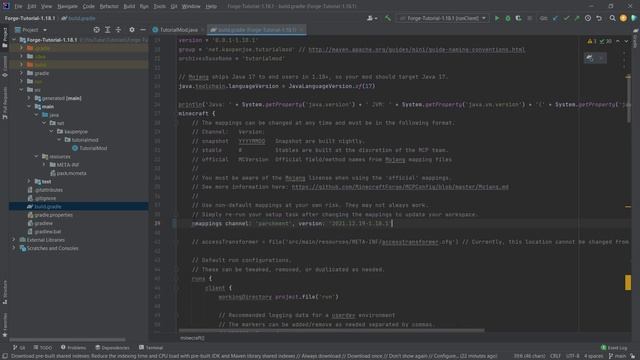This screenshot has height=360, width=640.
Task: Open the Git tool window at bottom
Action: (x=19, y=348)
